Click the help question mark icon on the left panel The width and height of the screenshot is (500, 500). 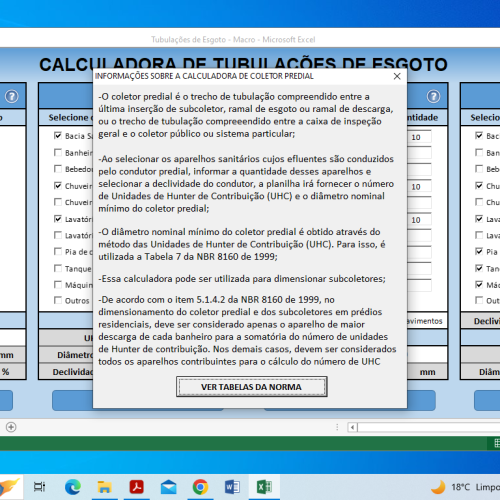(x=12, y=97)
